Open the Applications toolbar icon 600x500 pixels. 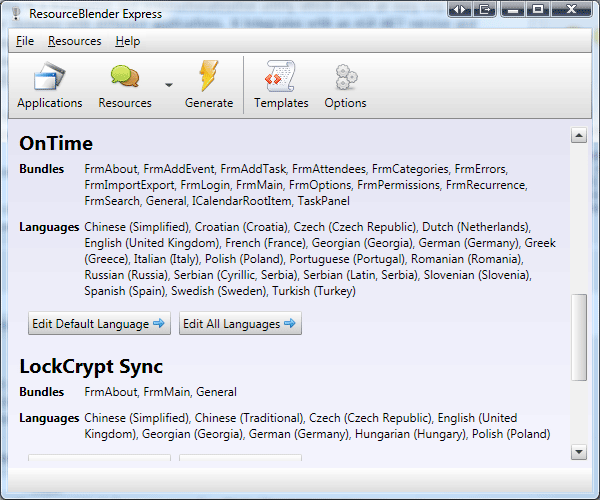[x=49, y=85]
